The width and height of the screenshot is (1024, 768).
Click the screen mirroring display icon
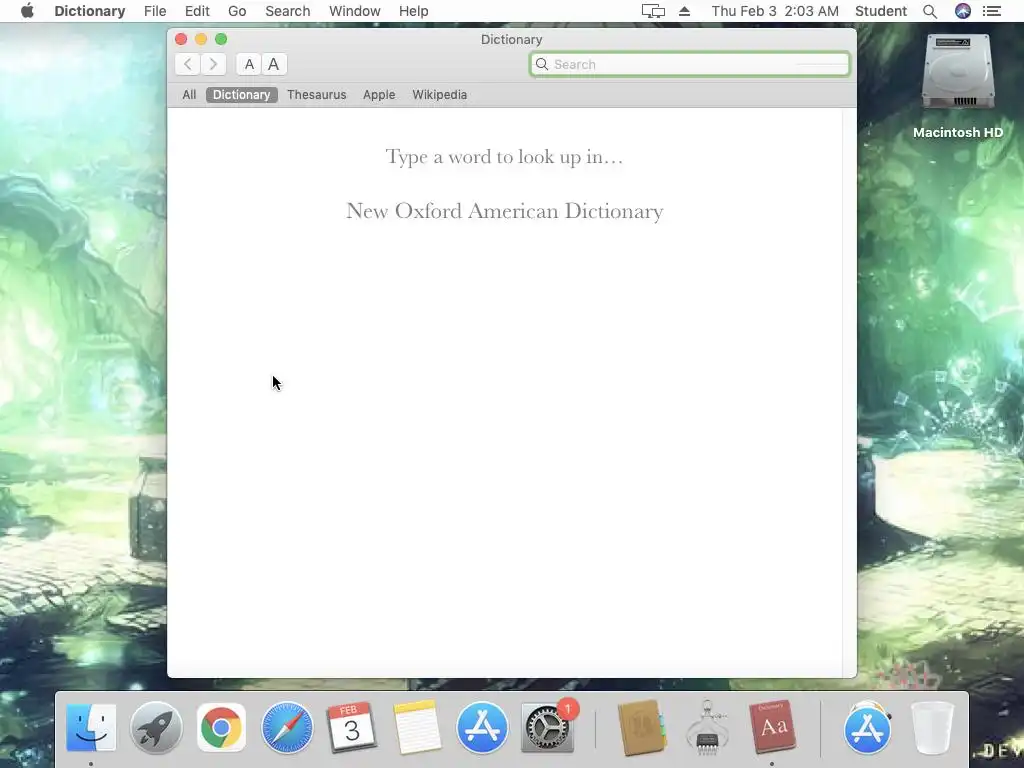[653, 11]
